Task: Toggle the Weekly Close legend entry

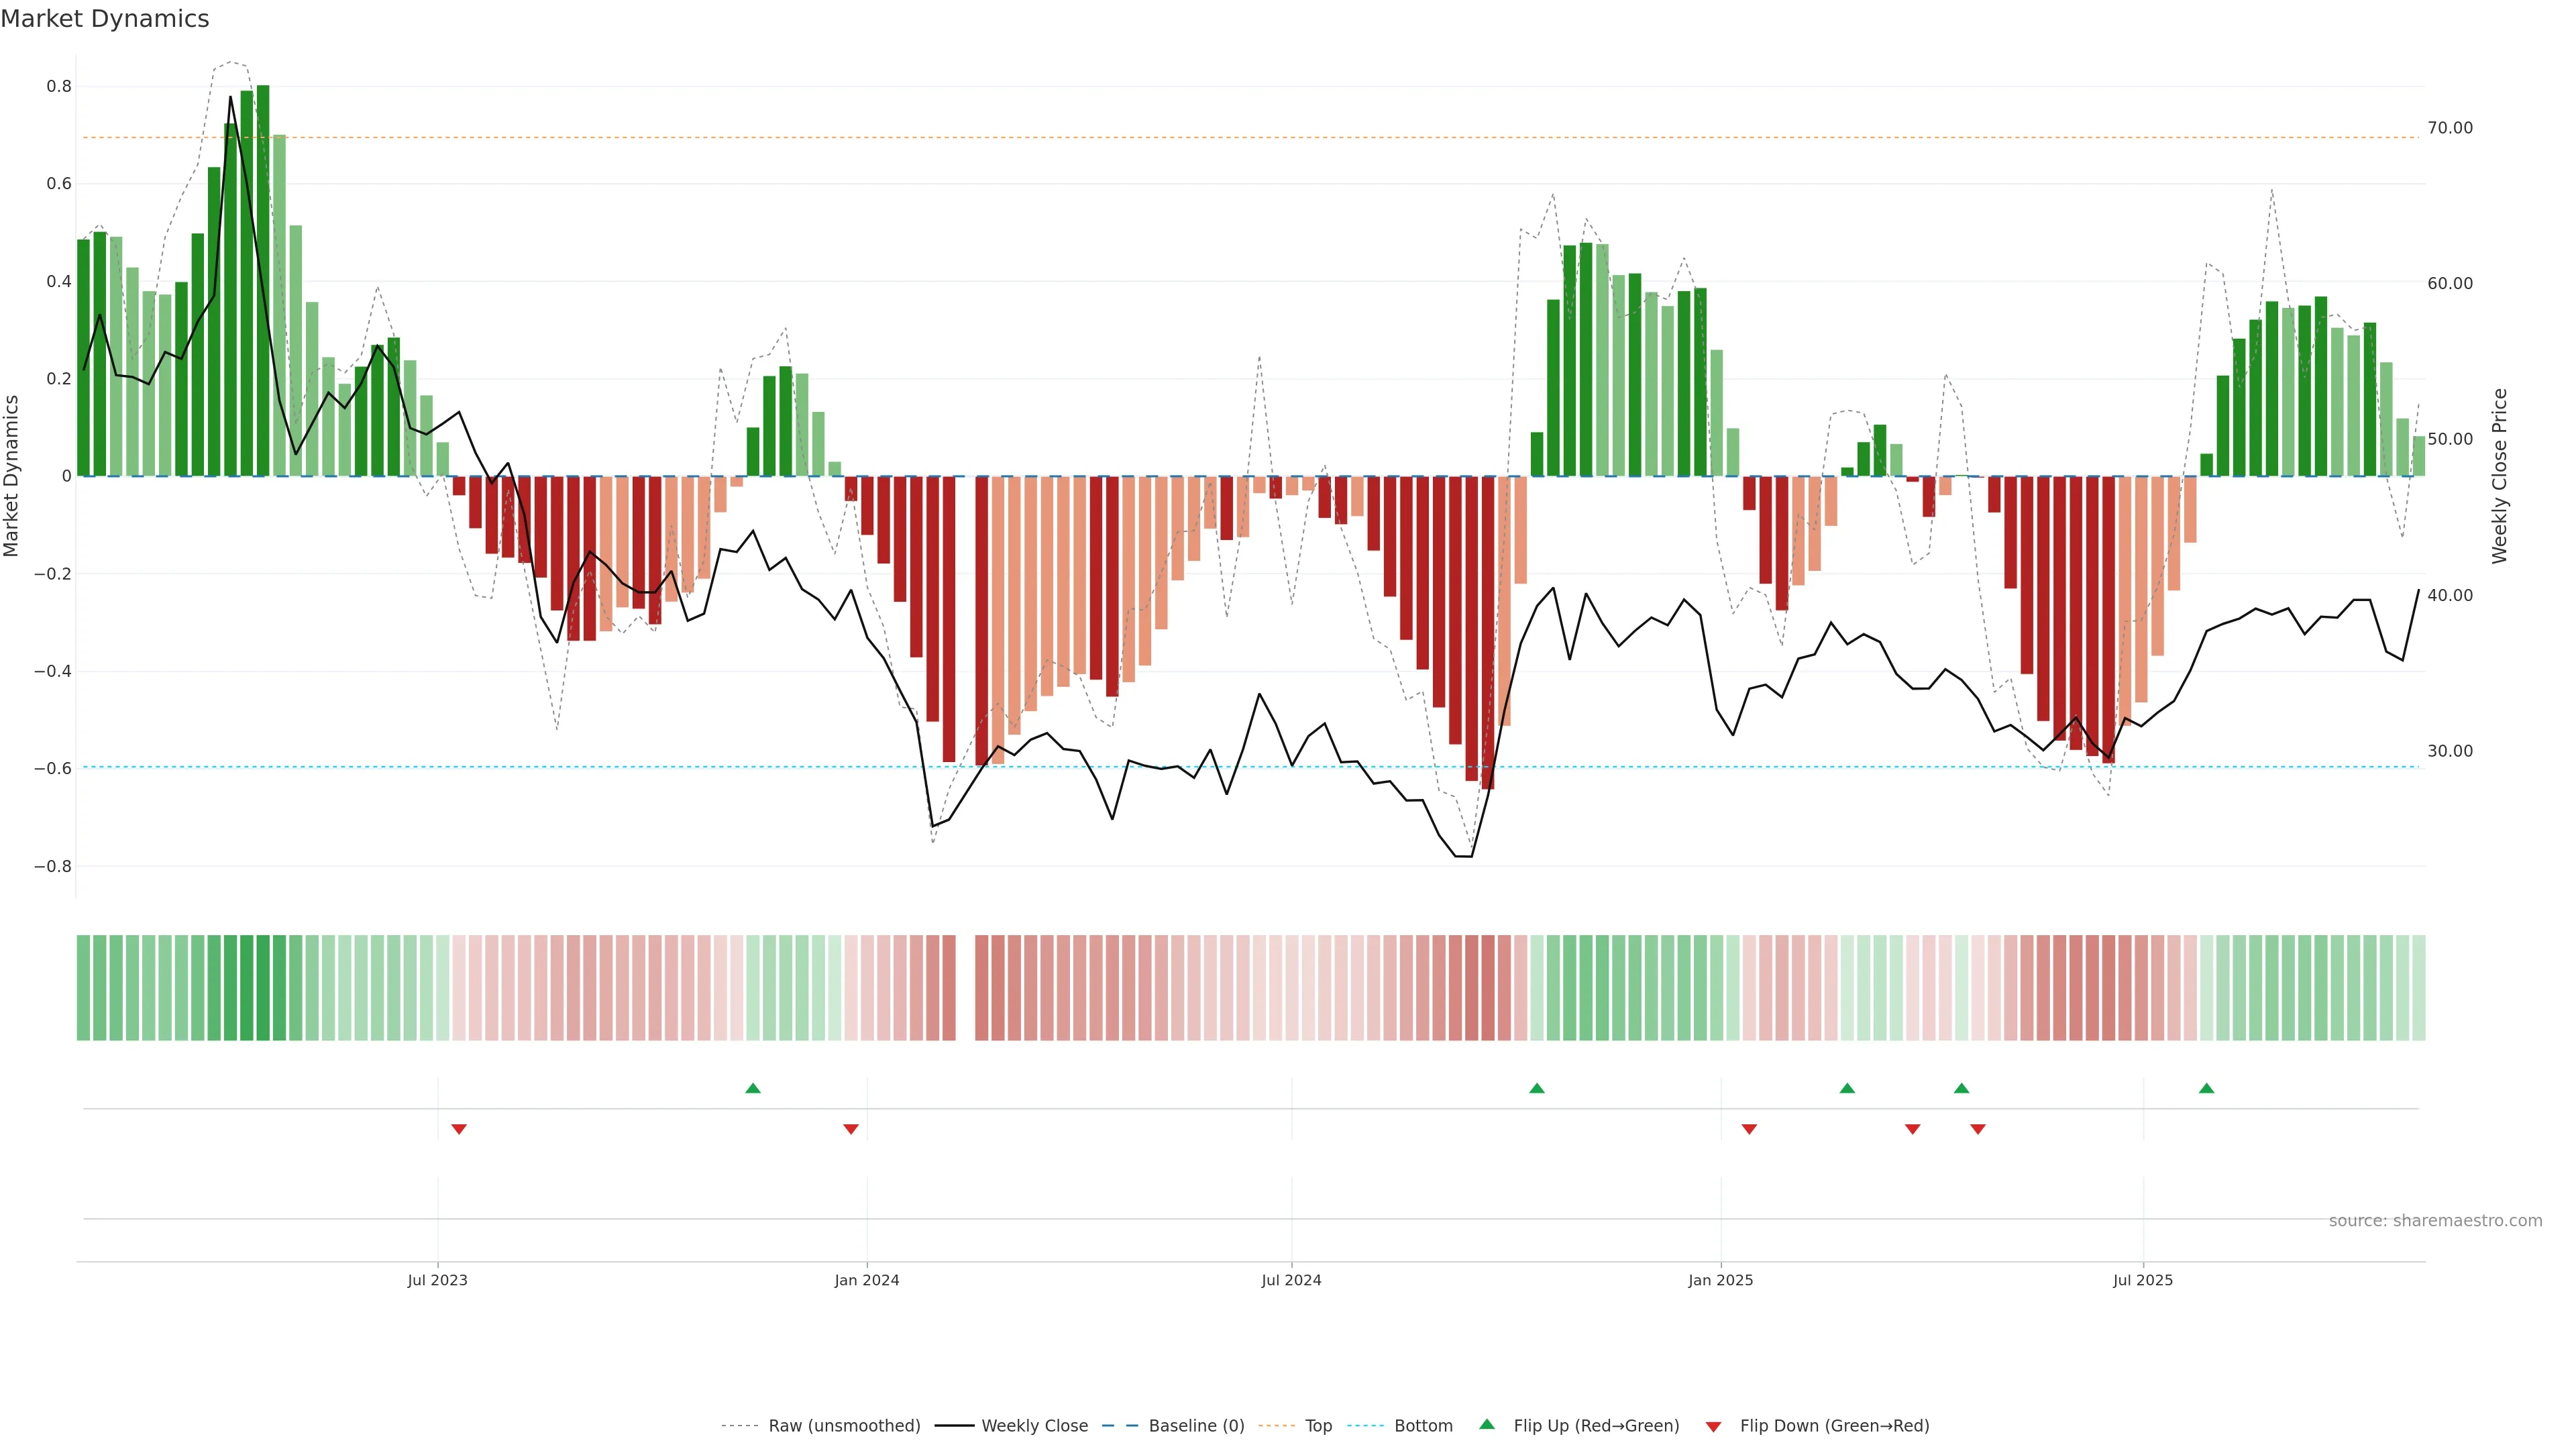Action: tap(1034, 1425)
